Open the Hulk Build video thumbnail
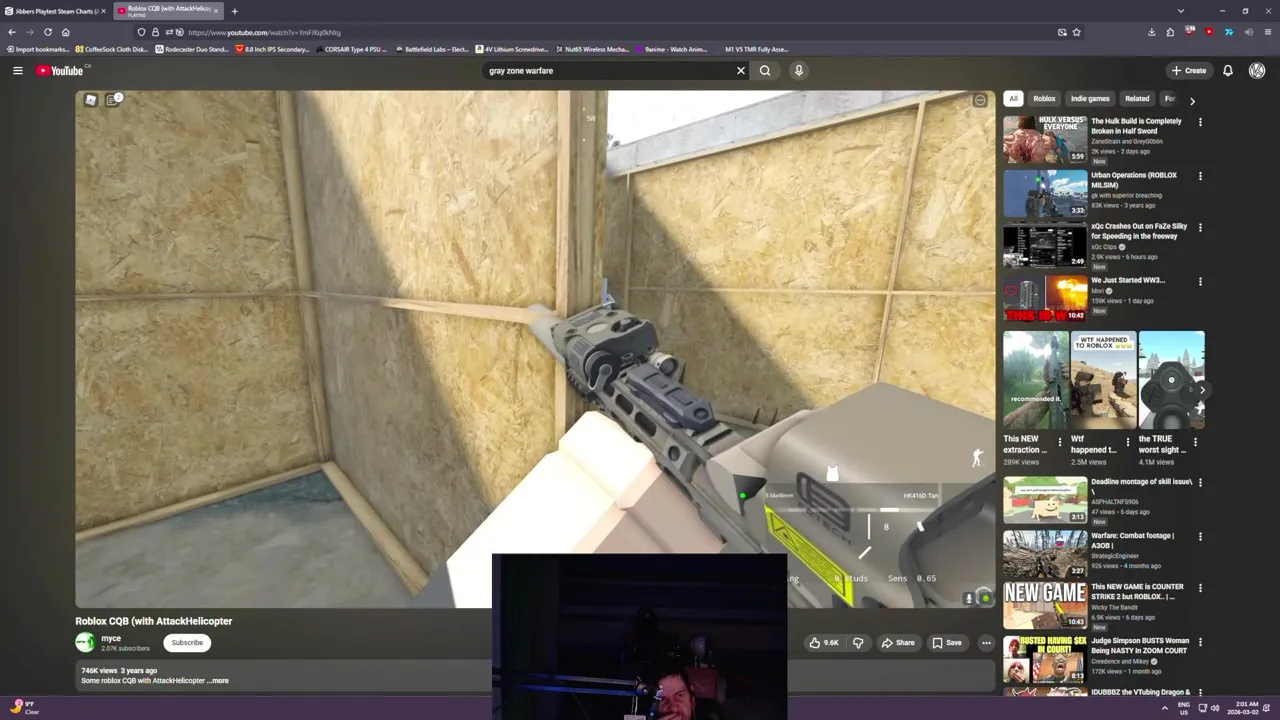Image resolution: width=1280 pixels, height=720 pixels. pos(1045,139)
